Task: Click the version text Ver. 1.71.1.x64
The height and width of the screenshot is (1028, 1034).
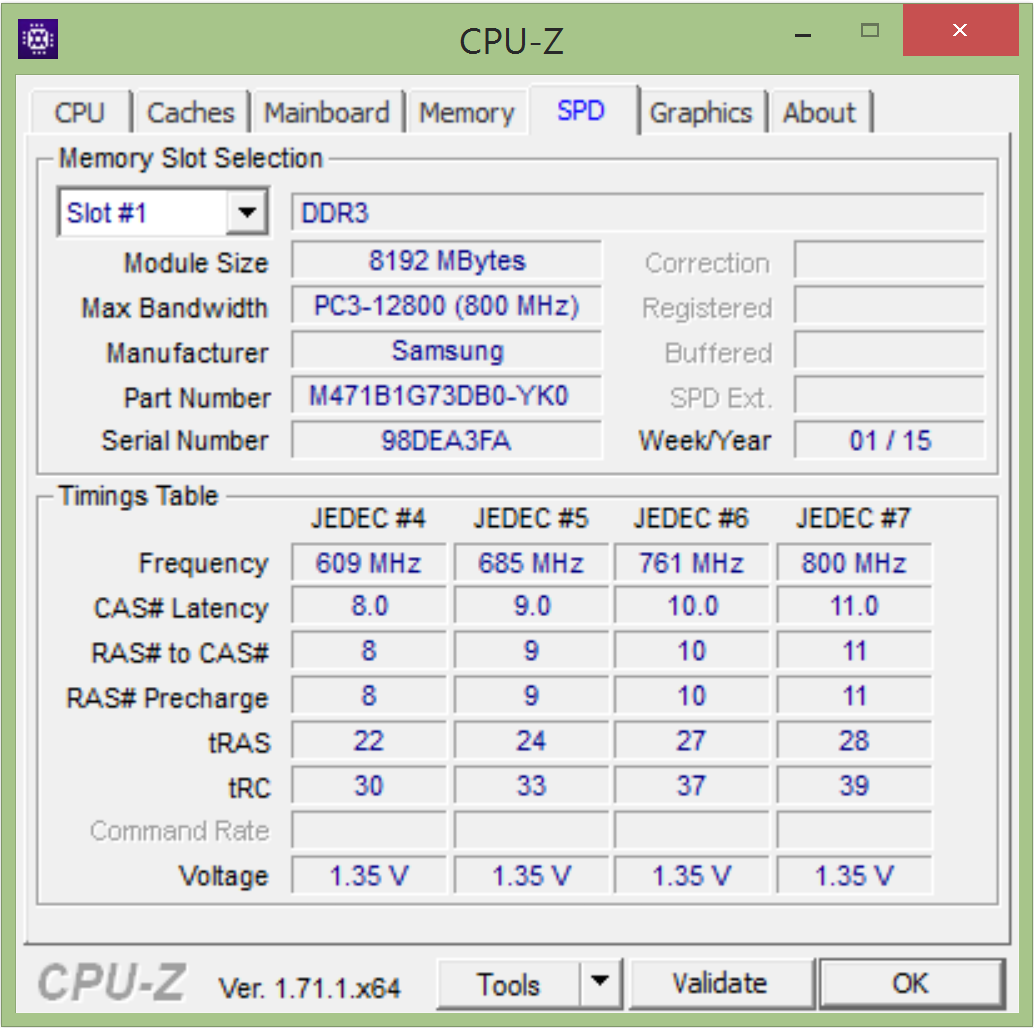Action: click(x=309, y=988)
